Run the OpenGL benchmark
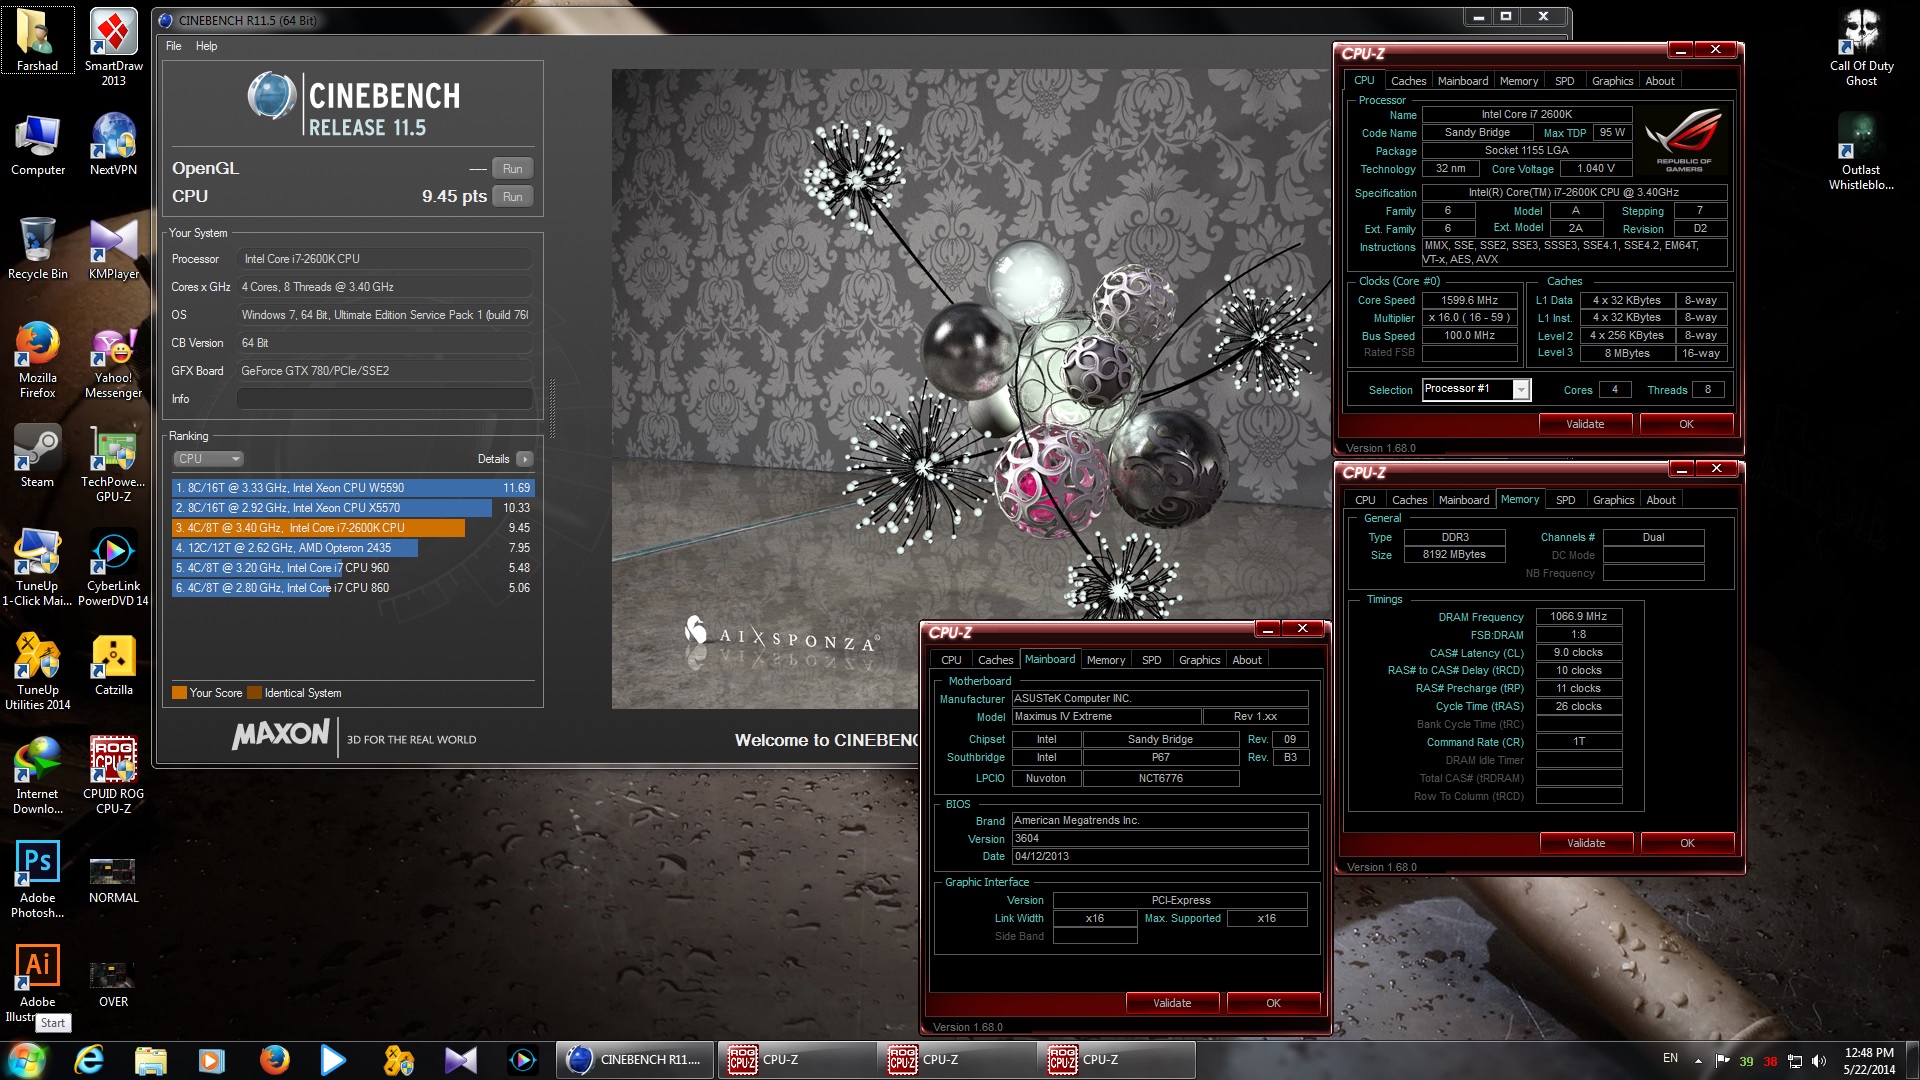 tap(512, 169)
